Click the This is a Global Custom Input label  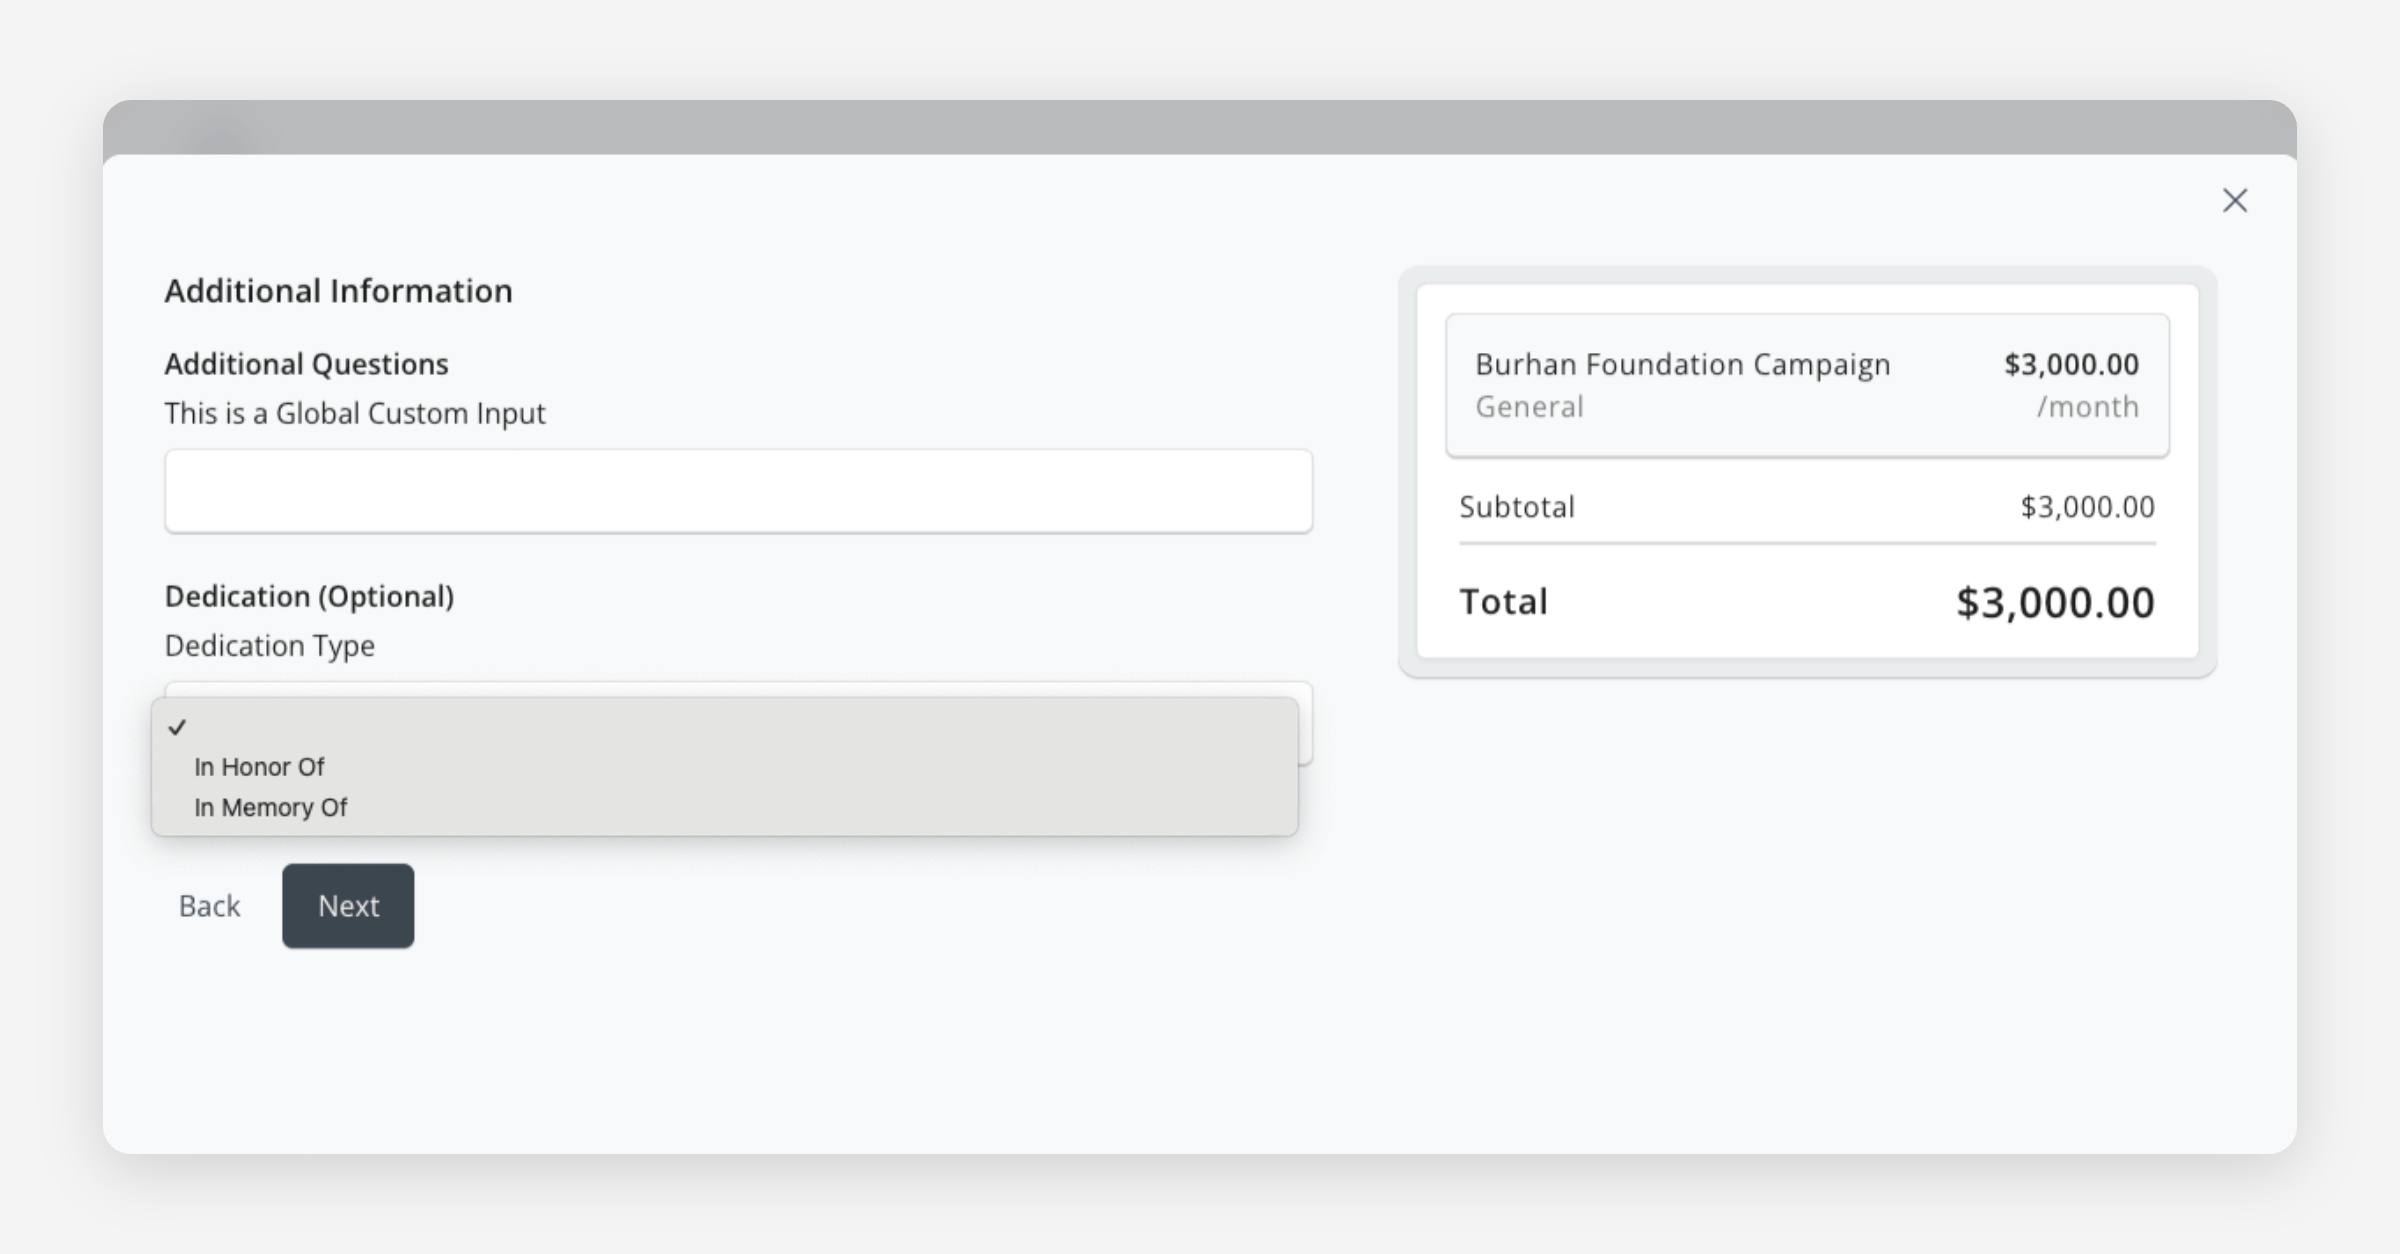(x=355, y=413)
